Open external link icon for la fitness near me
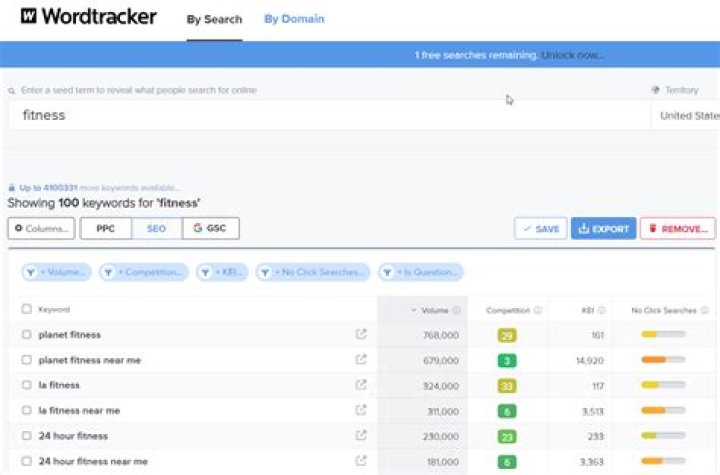Screen dimensions: 720x475 click(361, 410)
